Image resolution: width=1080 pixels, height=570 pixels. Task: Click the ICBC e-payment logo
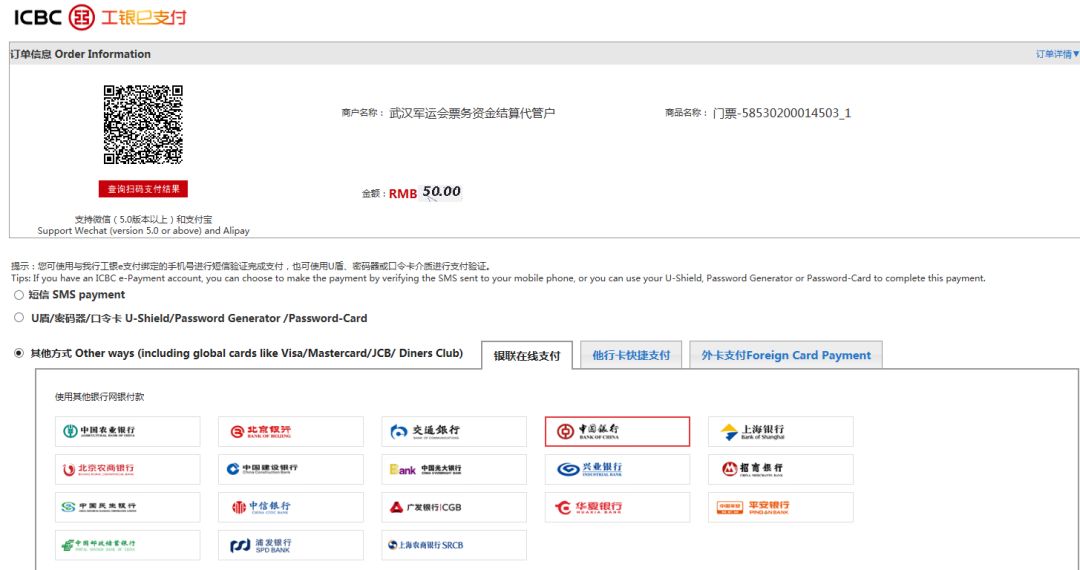(x=100, y=17)
